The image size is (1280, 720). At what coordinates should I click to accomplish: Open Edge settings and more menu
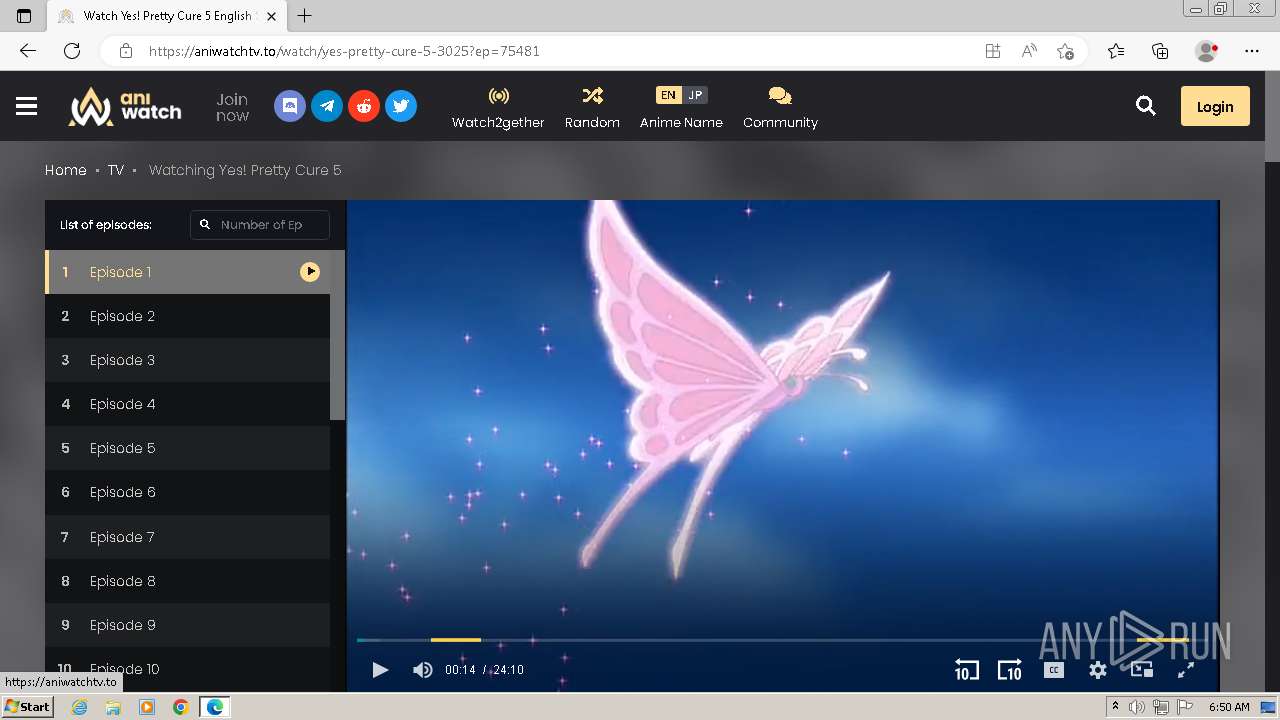[1252, 51]
